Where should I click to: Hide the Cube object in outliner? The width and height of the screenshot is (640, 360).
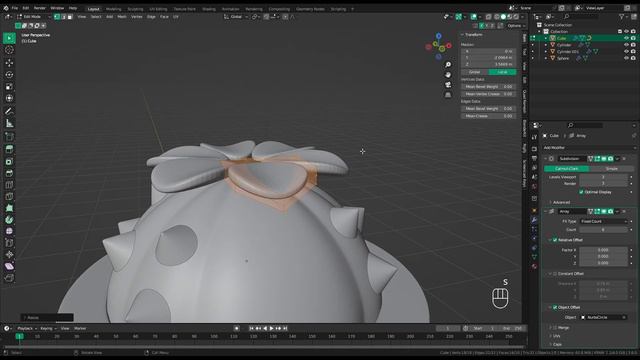point(626,38)
